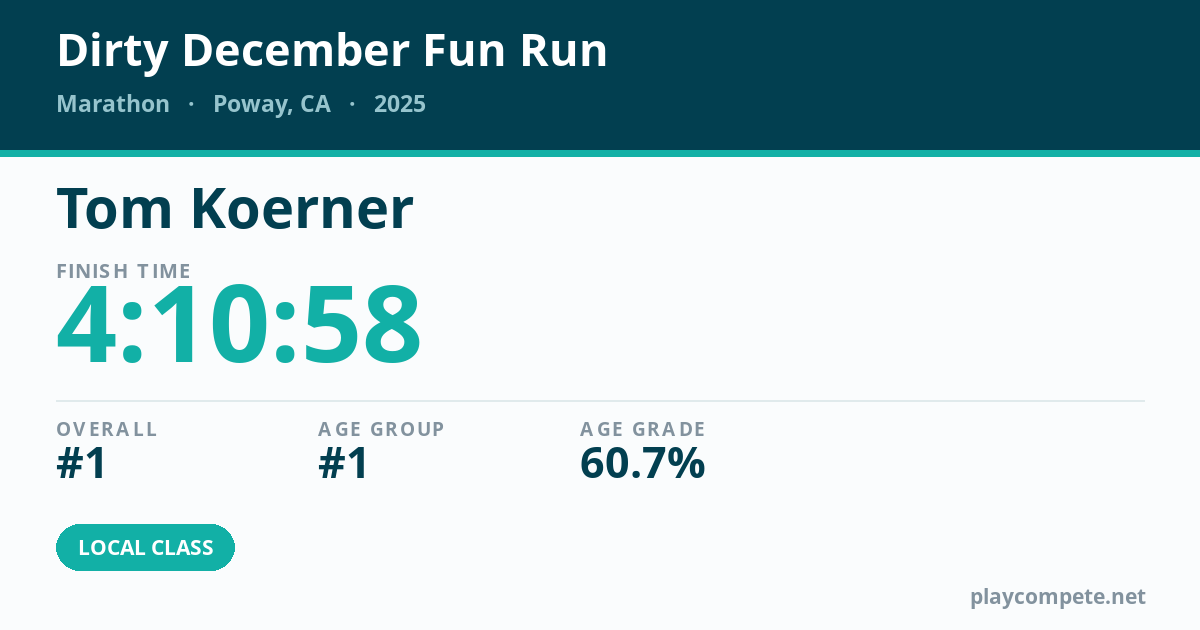This screenshot has width=1200, height=630.
Task: Click the 60.7% age grade value
Action: click(643, 464)
